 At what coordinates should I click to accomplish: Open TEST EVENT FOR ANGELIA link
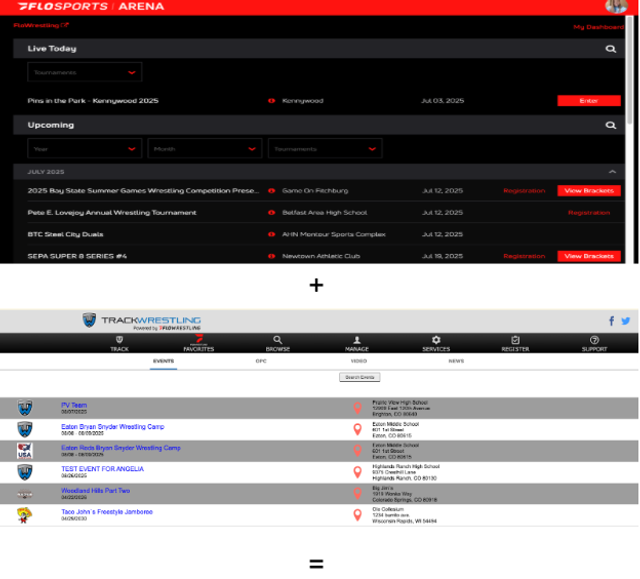[102, 469]
